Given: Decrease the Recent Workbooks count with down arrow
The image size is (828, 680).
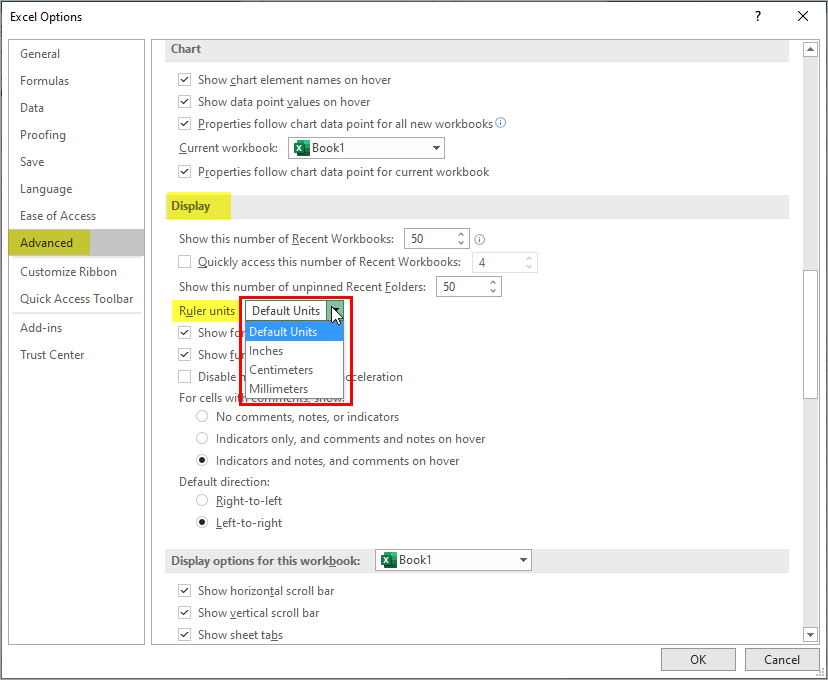Looking at the screenshot, I should pyautogui.click(x=461, y=243).
